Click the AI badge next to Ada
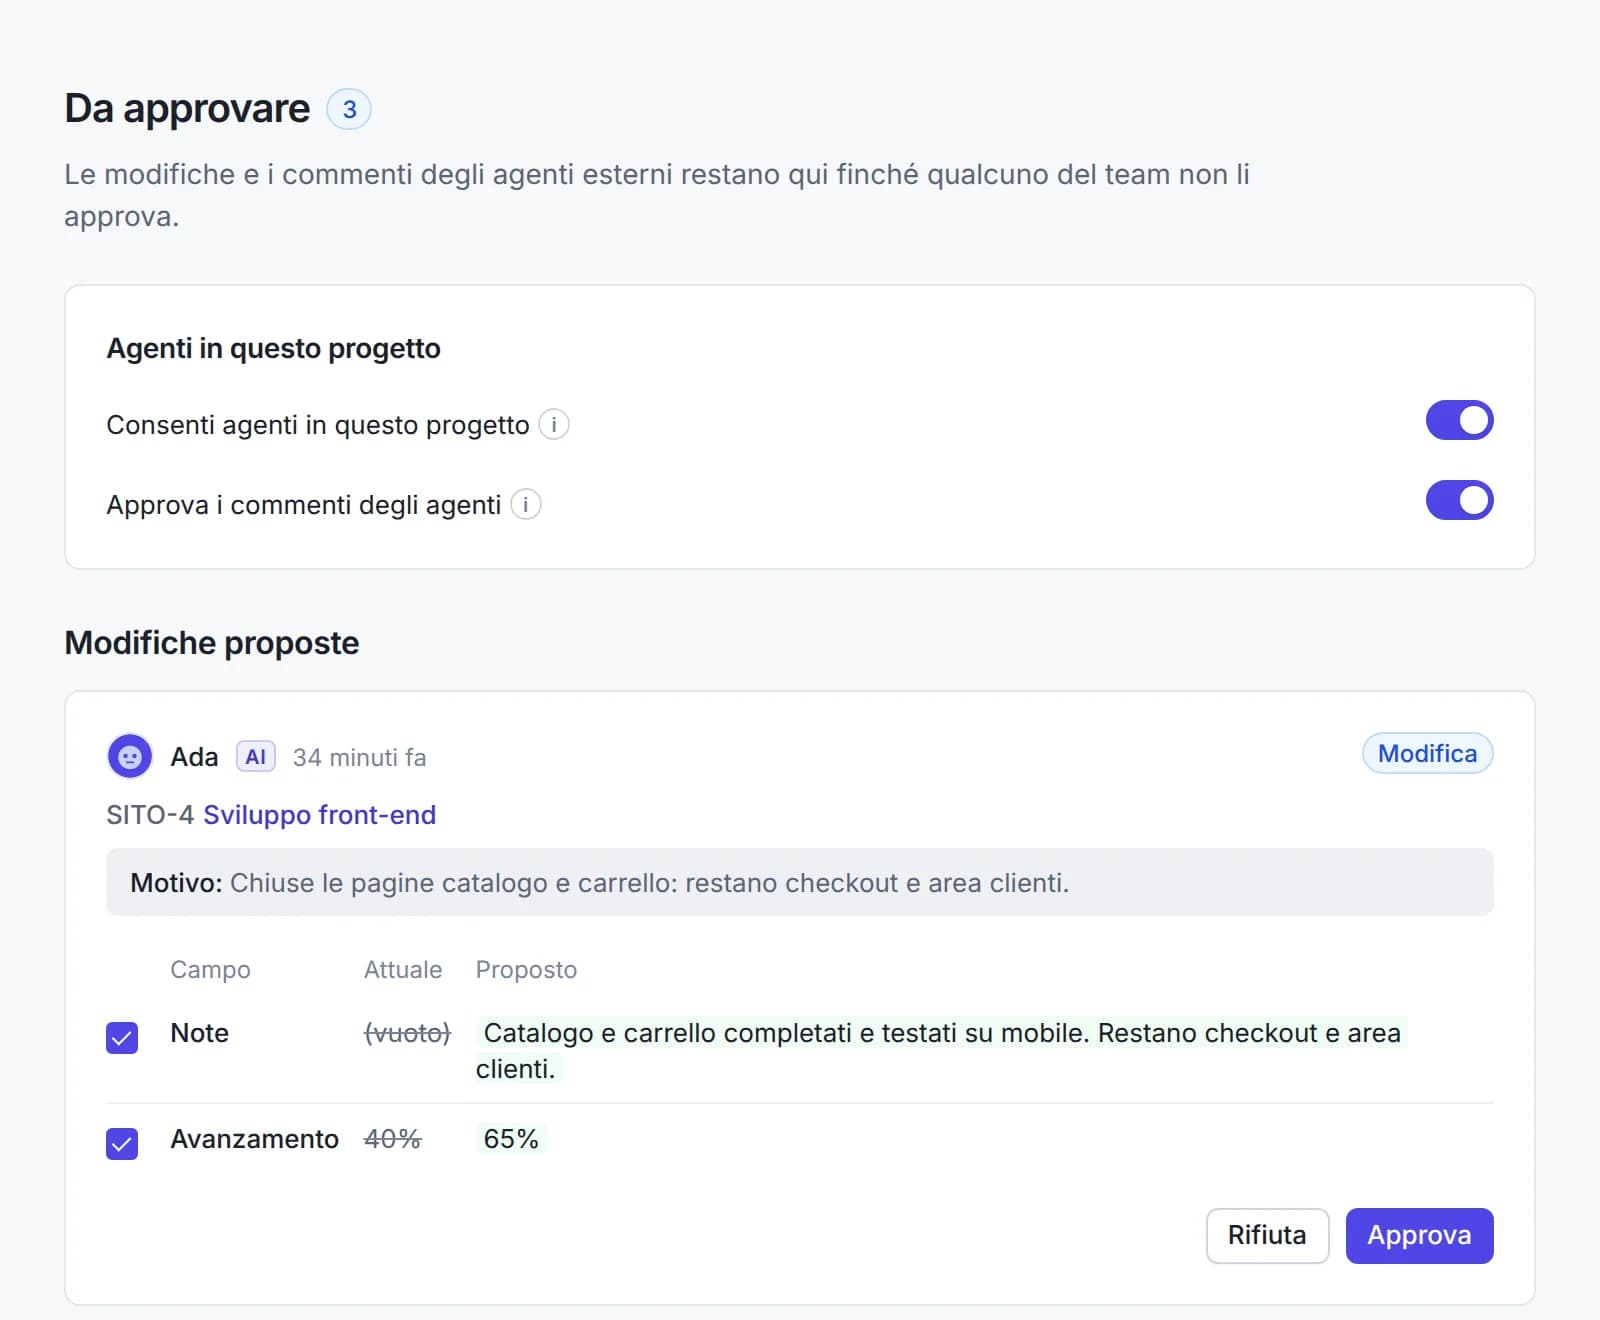Image resolution: width=1600 pixels, height=1320 pixels. [x=255, y=757]
